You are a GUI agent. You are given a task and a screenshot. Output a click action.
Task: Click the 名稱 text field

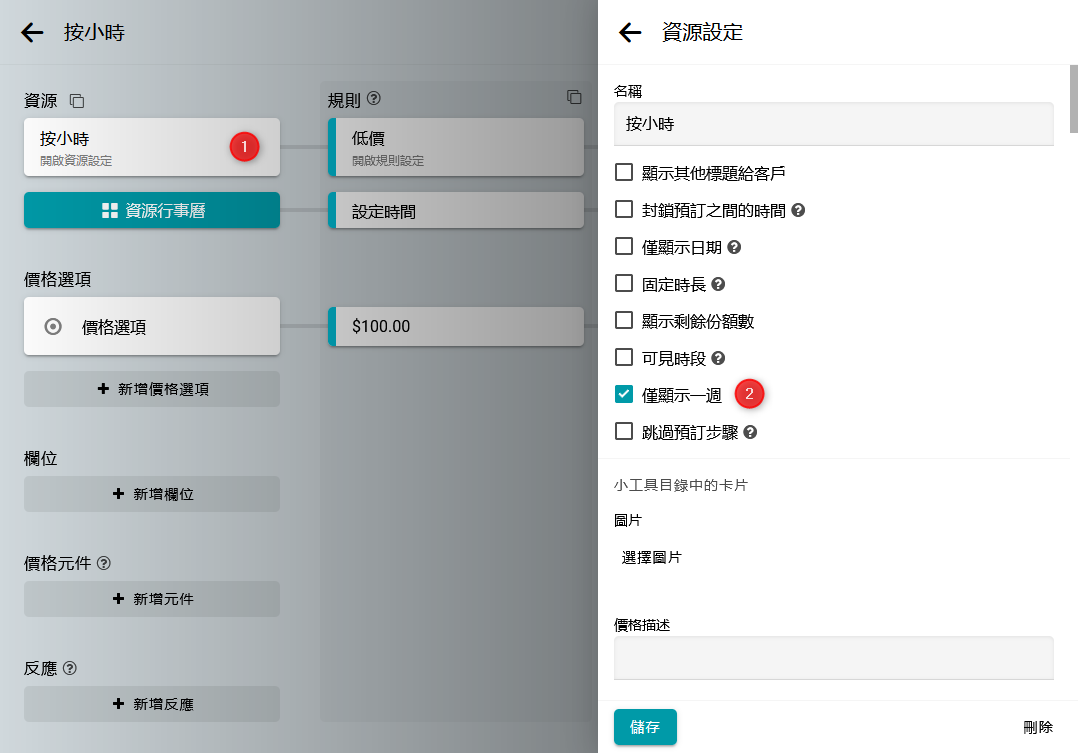833,124
